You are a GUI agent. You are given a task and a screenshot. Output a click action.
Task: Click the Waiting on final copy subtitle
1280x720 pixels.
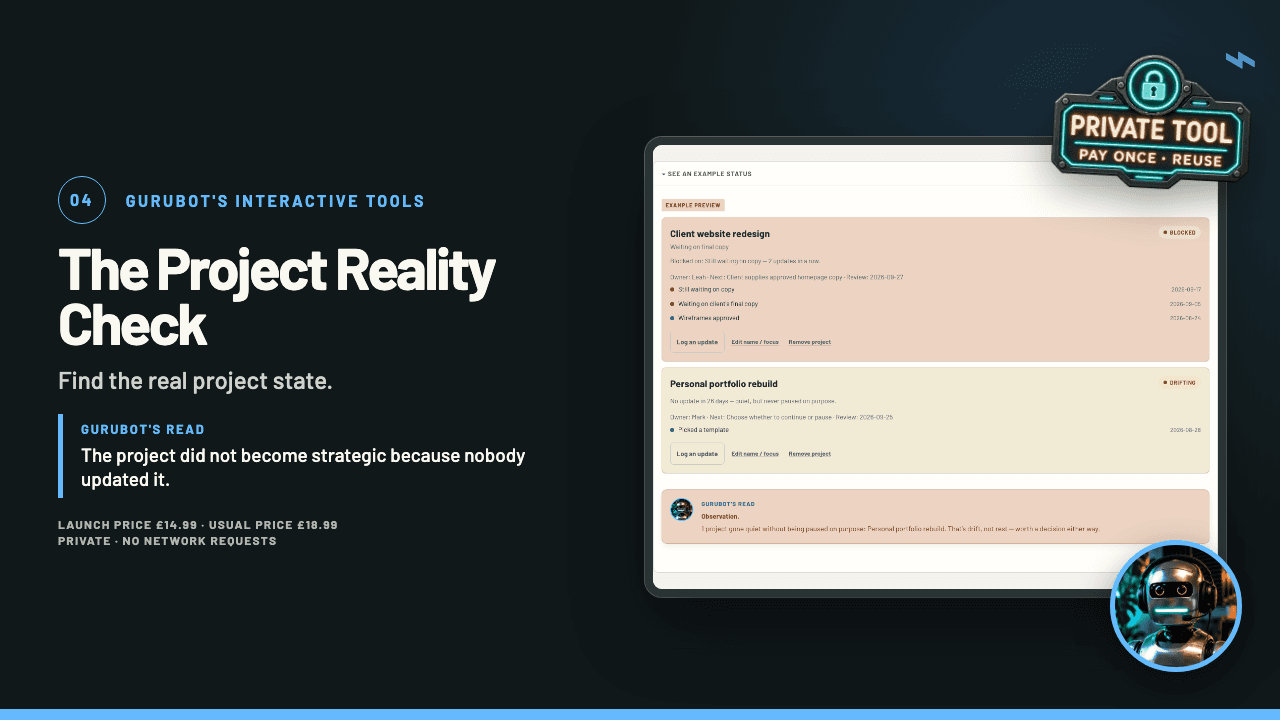[700, 246]
